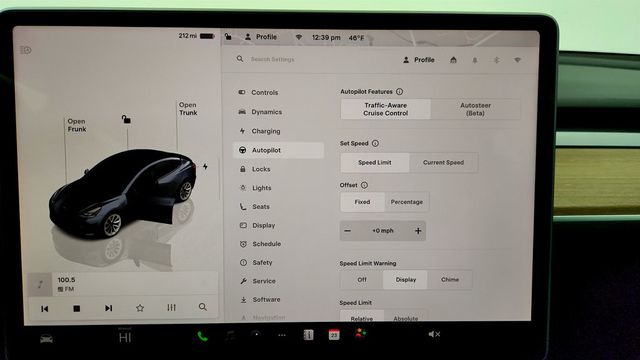
Task: Click the Set Speed info icon
Action: coord(375,143)
